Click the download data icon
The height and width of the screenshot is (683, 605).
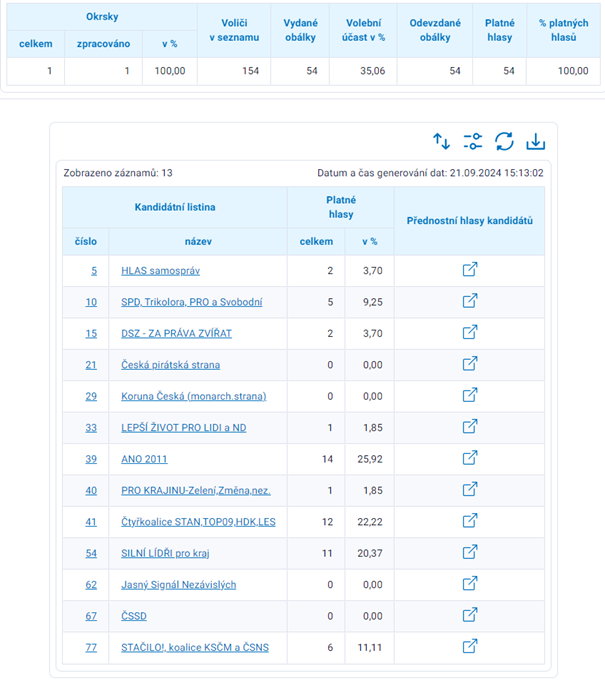tap(536, 142)
